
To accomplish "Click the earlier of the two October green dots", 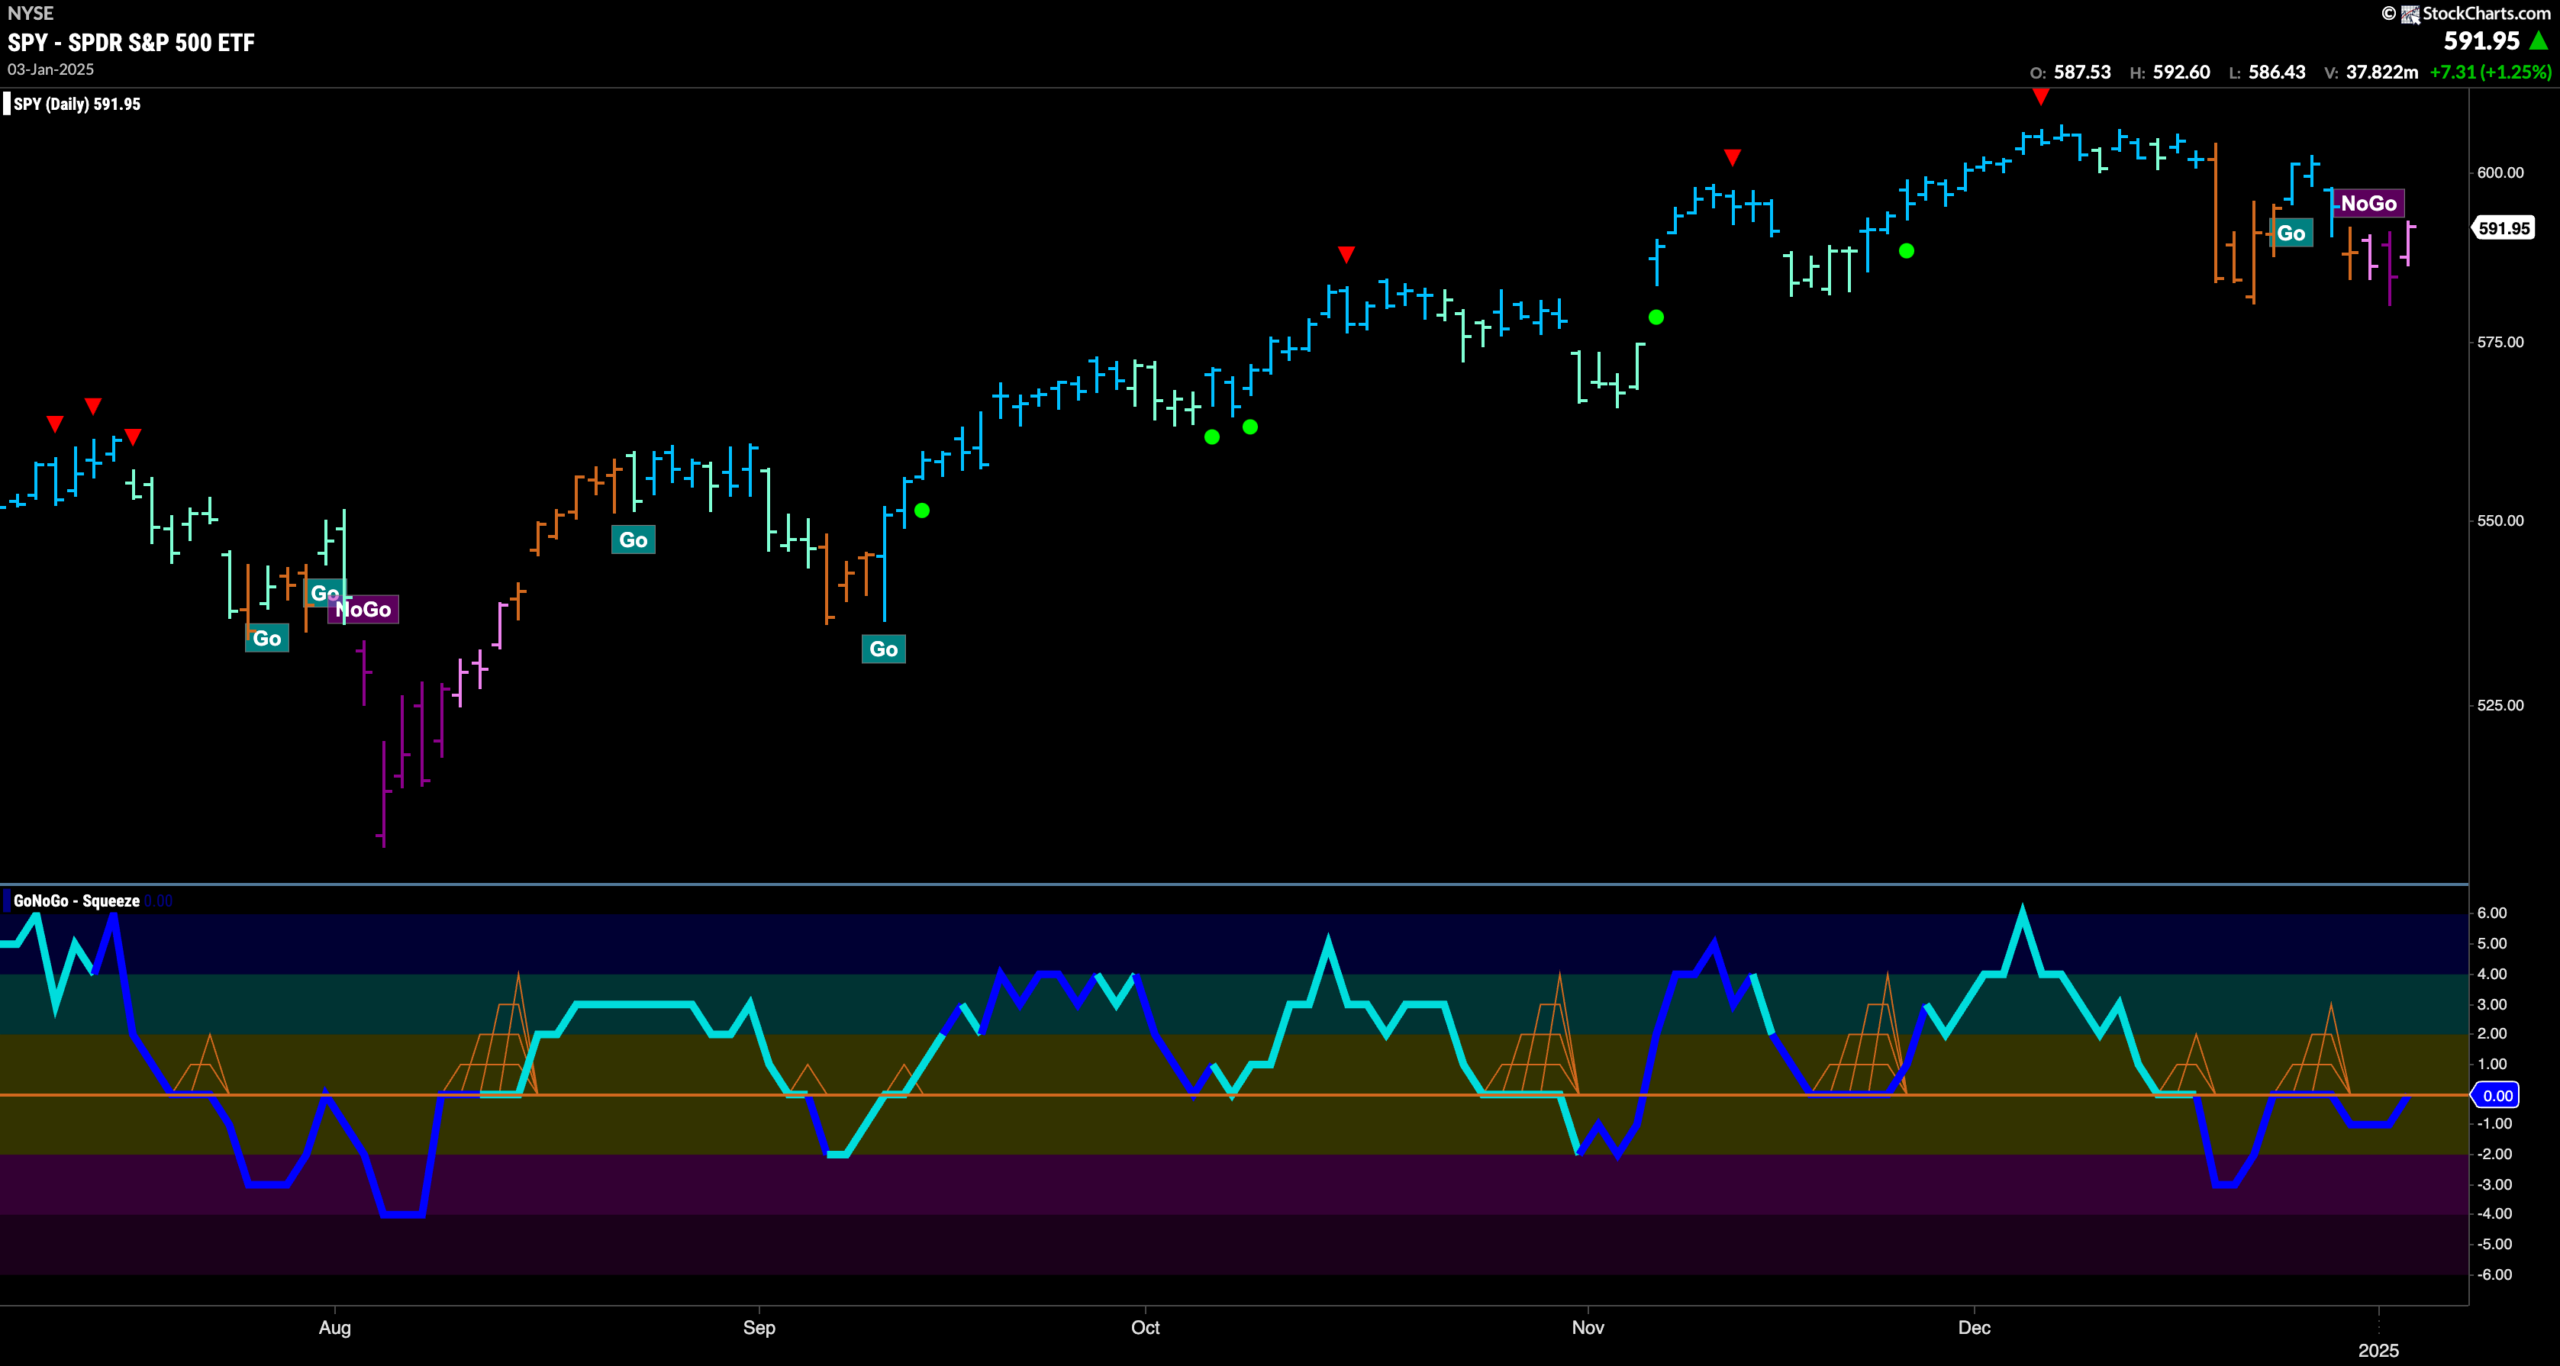I will (1212, 437).
